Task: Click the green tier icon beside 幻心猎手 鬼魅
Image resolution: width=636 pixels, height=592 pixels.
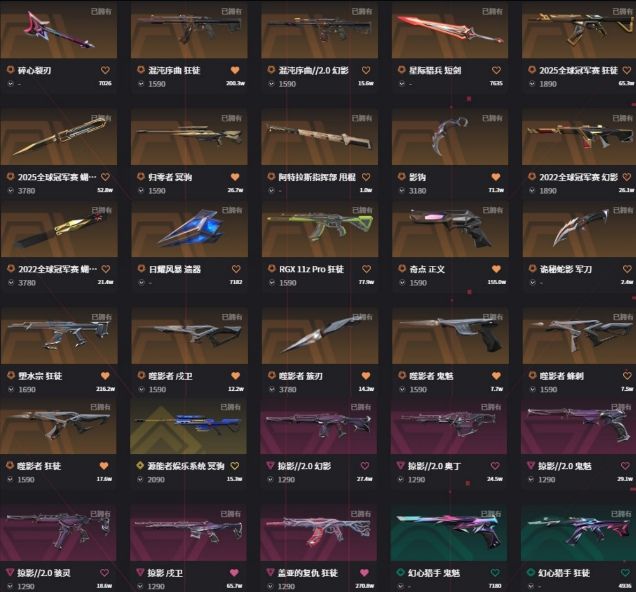Action: (x=400, y=573)
